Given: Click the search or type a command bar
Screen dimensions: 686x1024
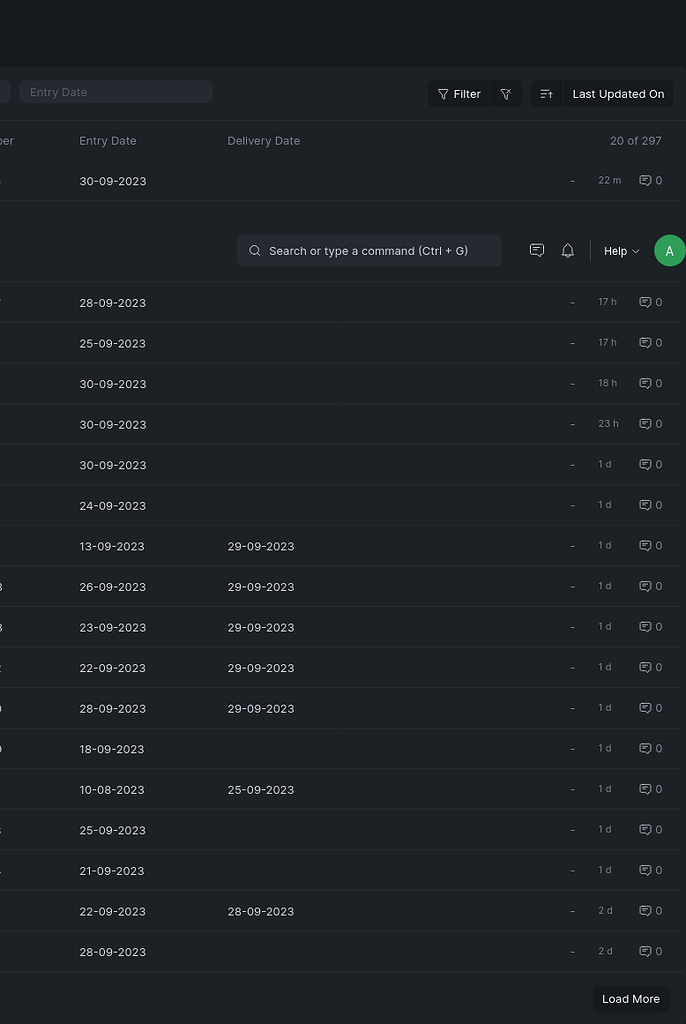Looking at the screenshot, I should coord(369,251).
